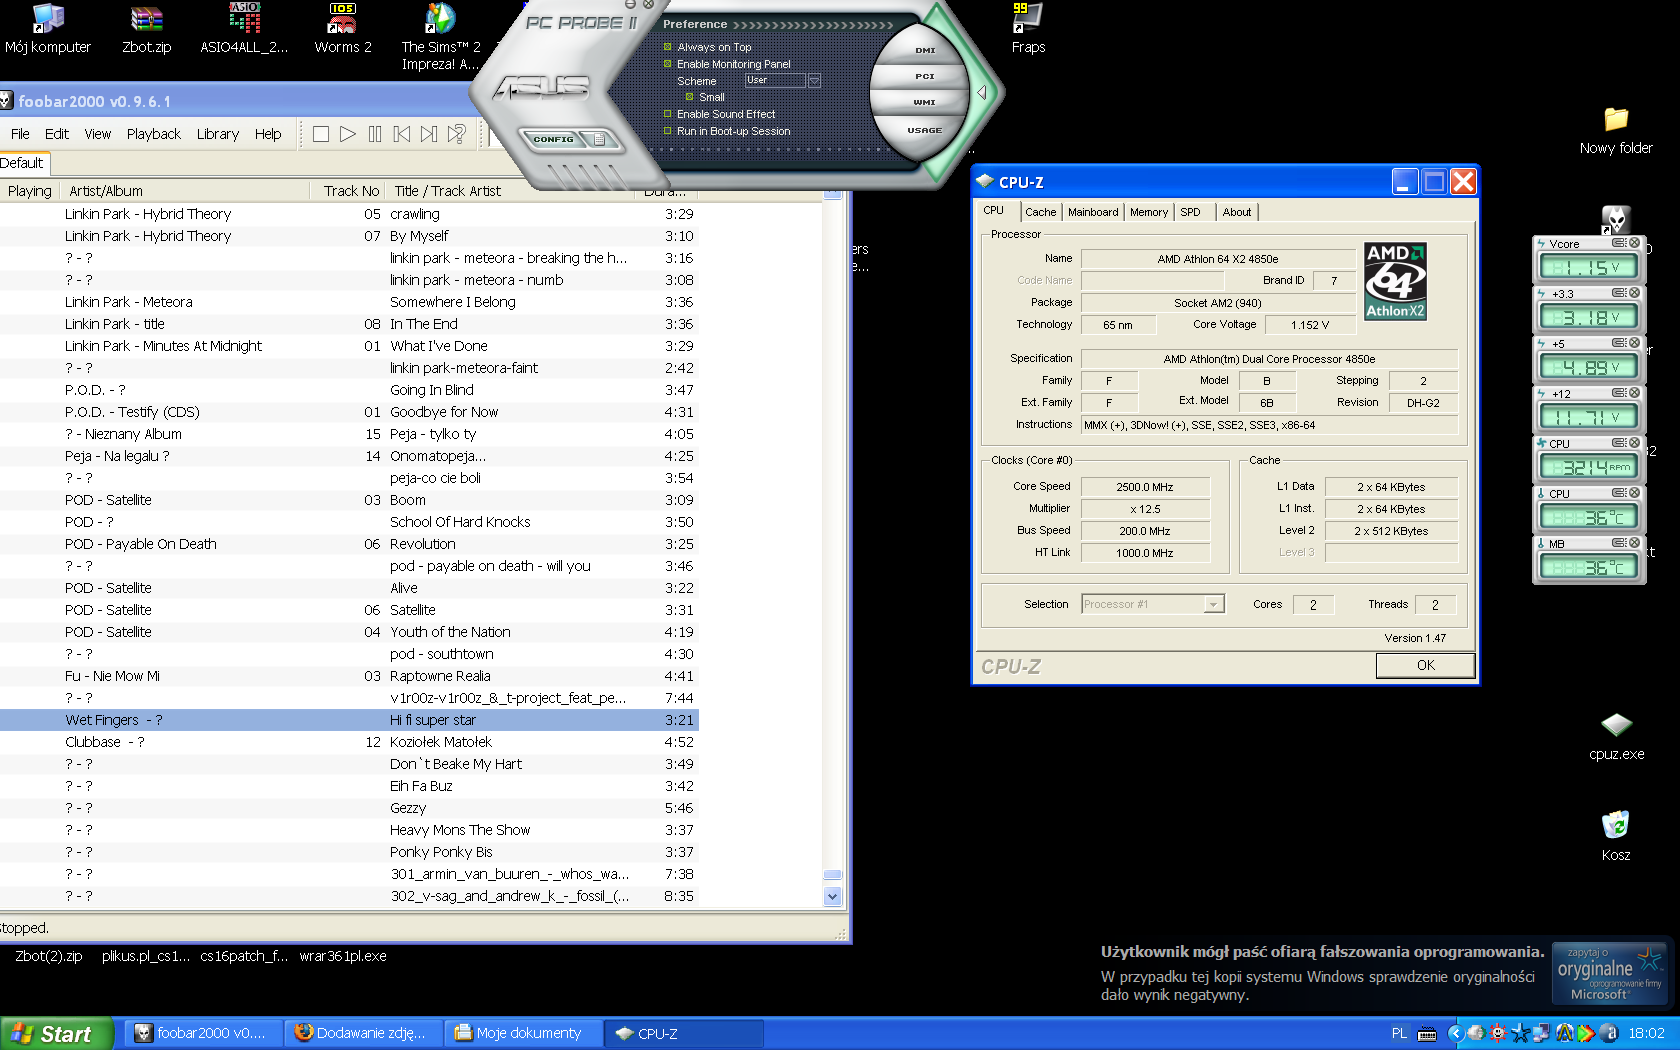Toggle Enable Sound Effect checkbox
The height and width of the screenshot is (1050, 1680).
(x=668, y=114)
